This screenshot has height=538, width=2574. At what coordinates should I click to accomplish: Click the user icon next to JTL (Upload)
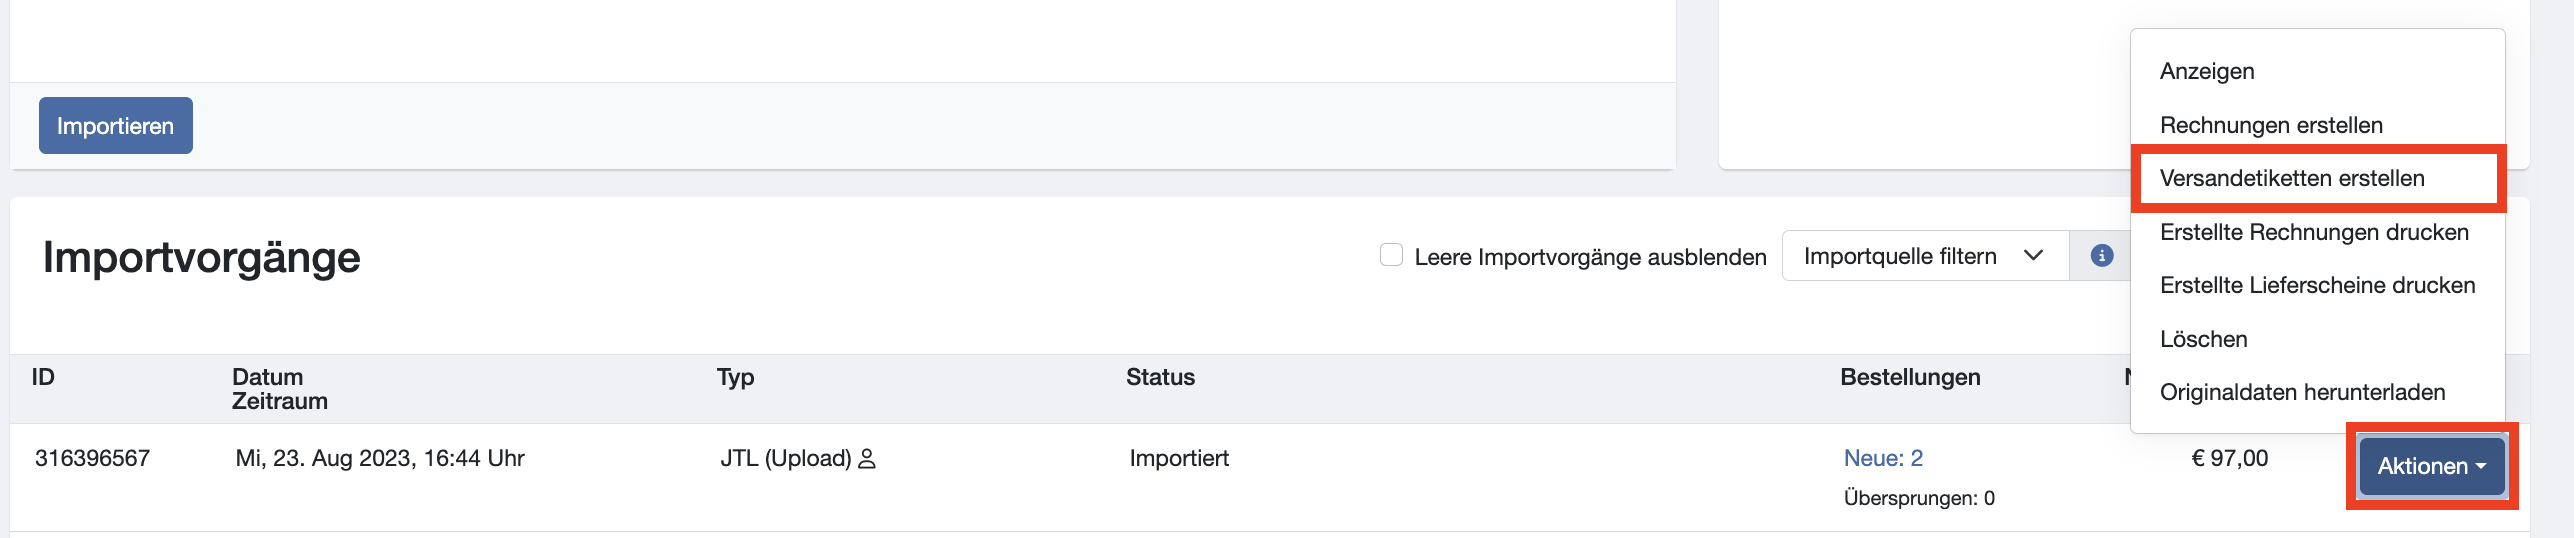pos(867,459)
